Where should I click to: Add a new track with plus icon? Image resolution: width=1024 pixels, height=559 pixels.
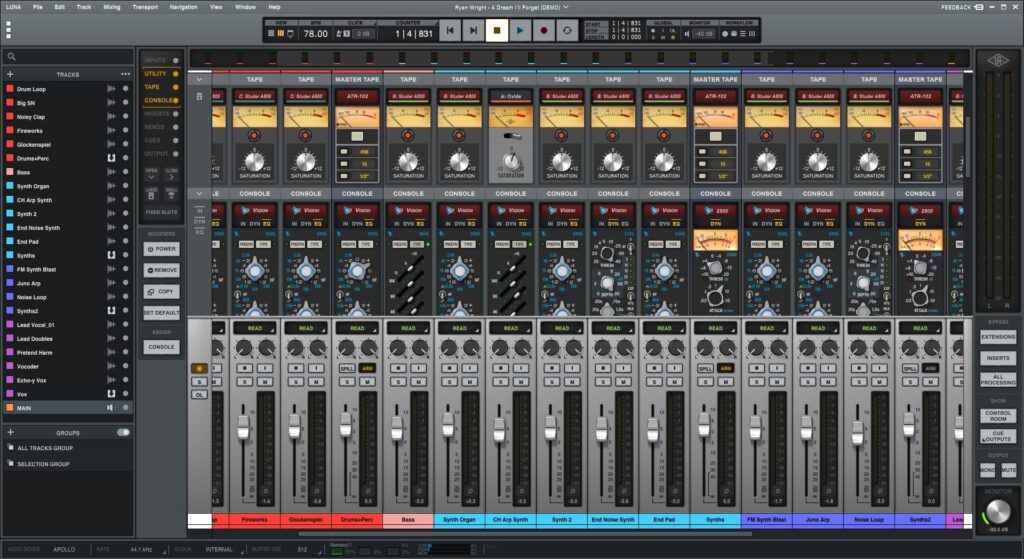coord(10,74)
